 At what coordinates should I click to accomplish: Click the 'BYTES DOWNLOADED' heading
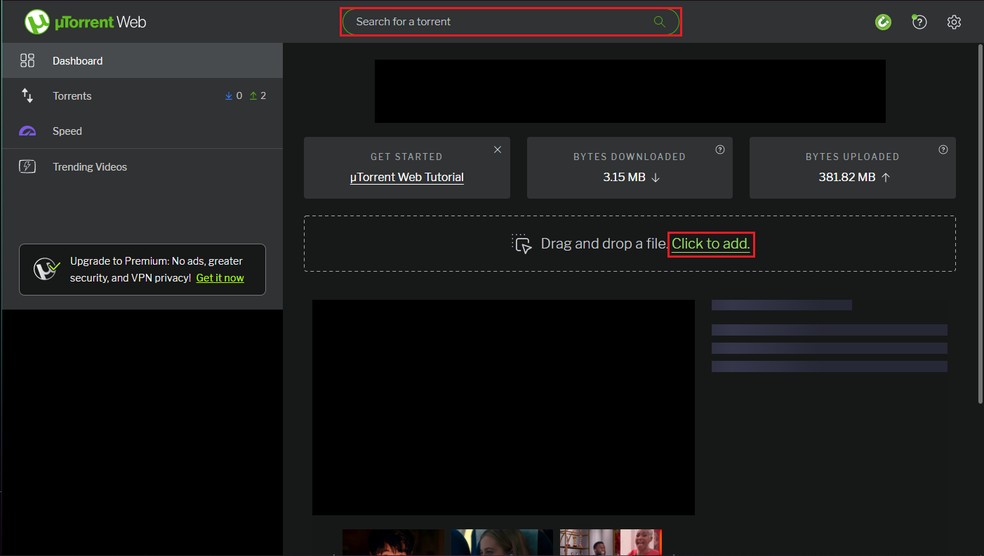pyautogui.click(x=629, y=156)
